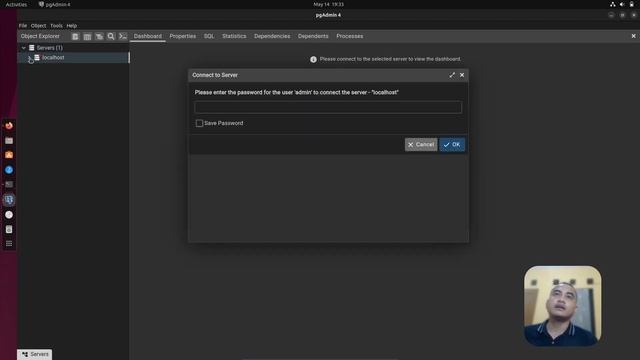Confirm with the OK button
Viewport: 640px width, 360px height.
tap(452, 144)
